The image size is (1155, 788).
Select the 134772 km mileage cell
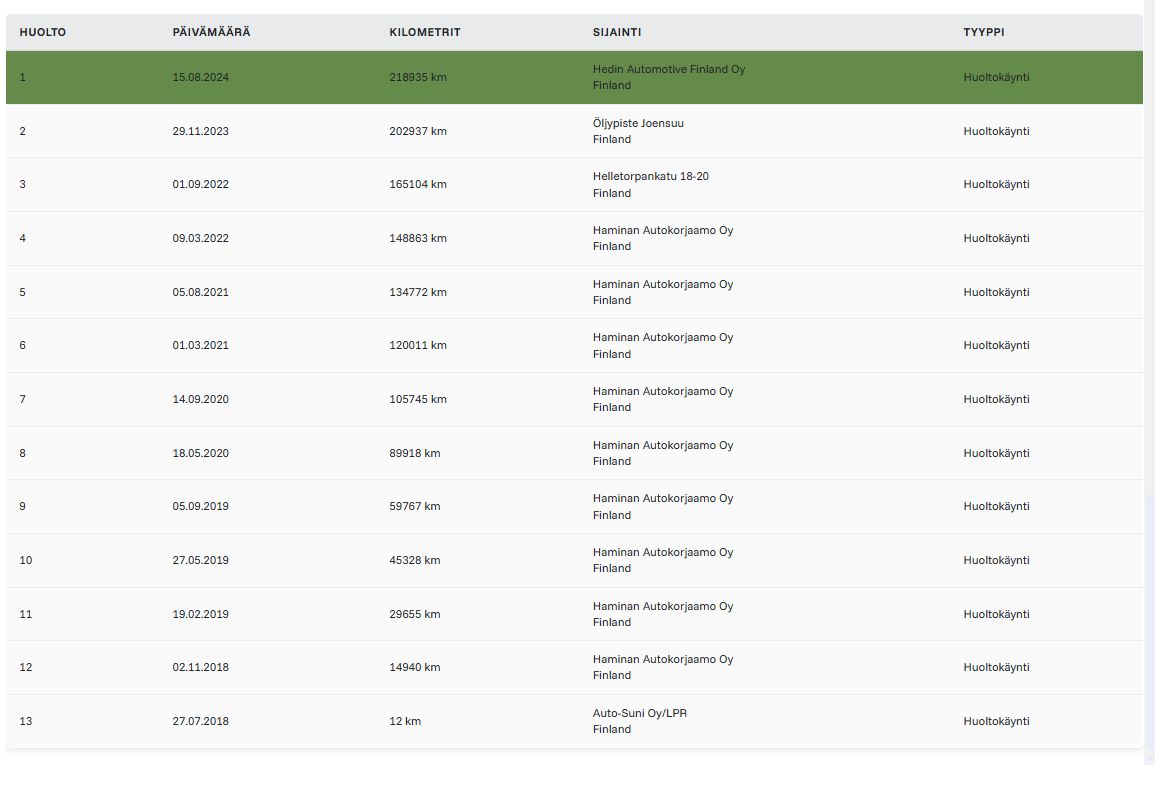418,292
